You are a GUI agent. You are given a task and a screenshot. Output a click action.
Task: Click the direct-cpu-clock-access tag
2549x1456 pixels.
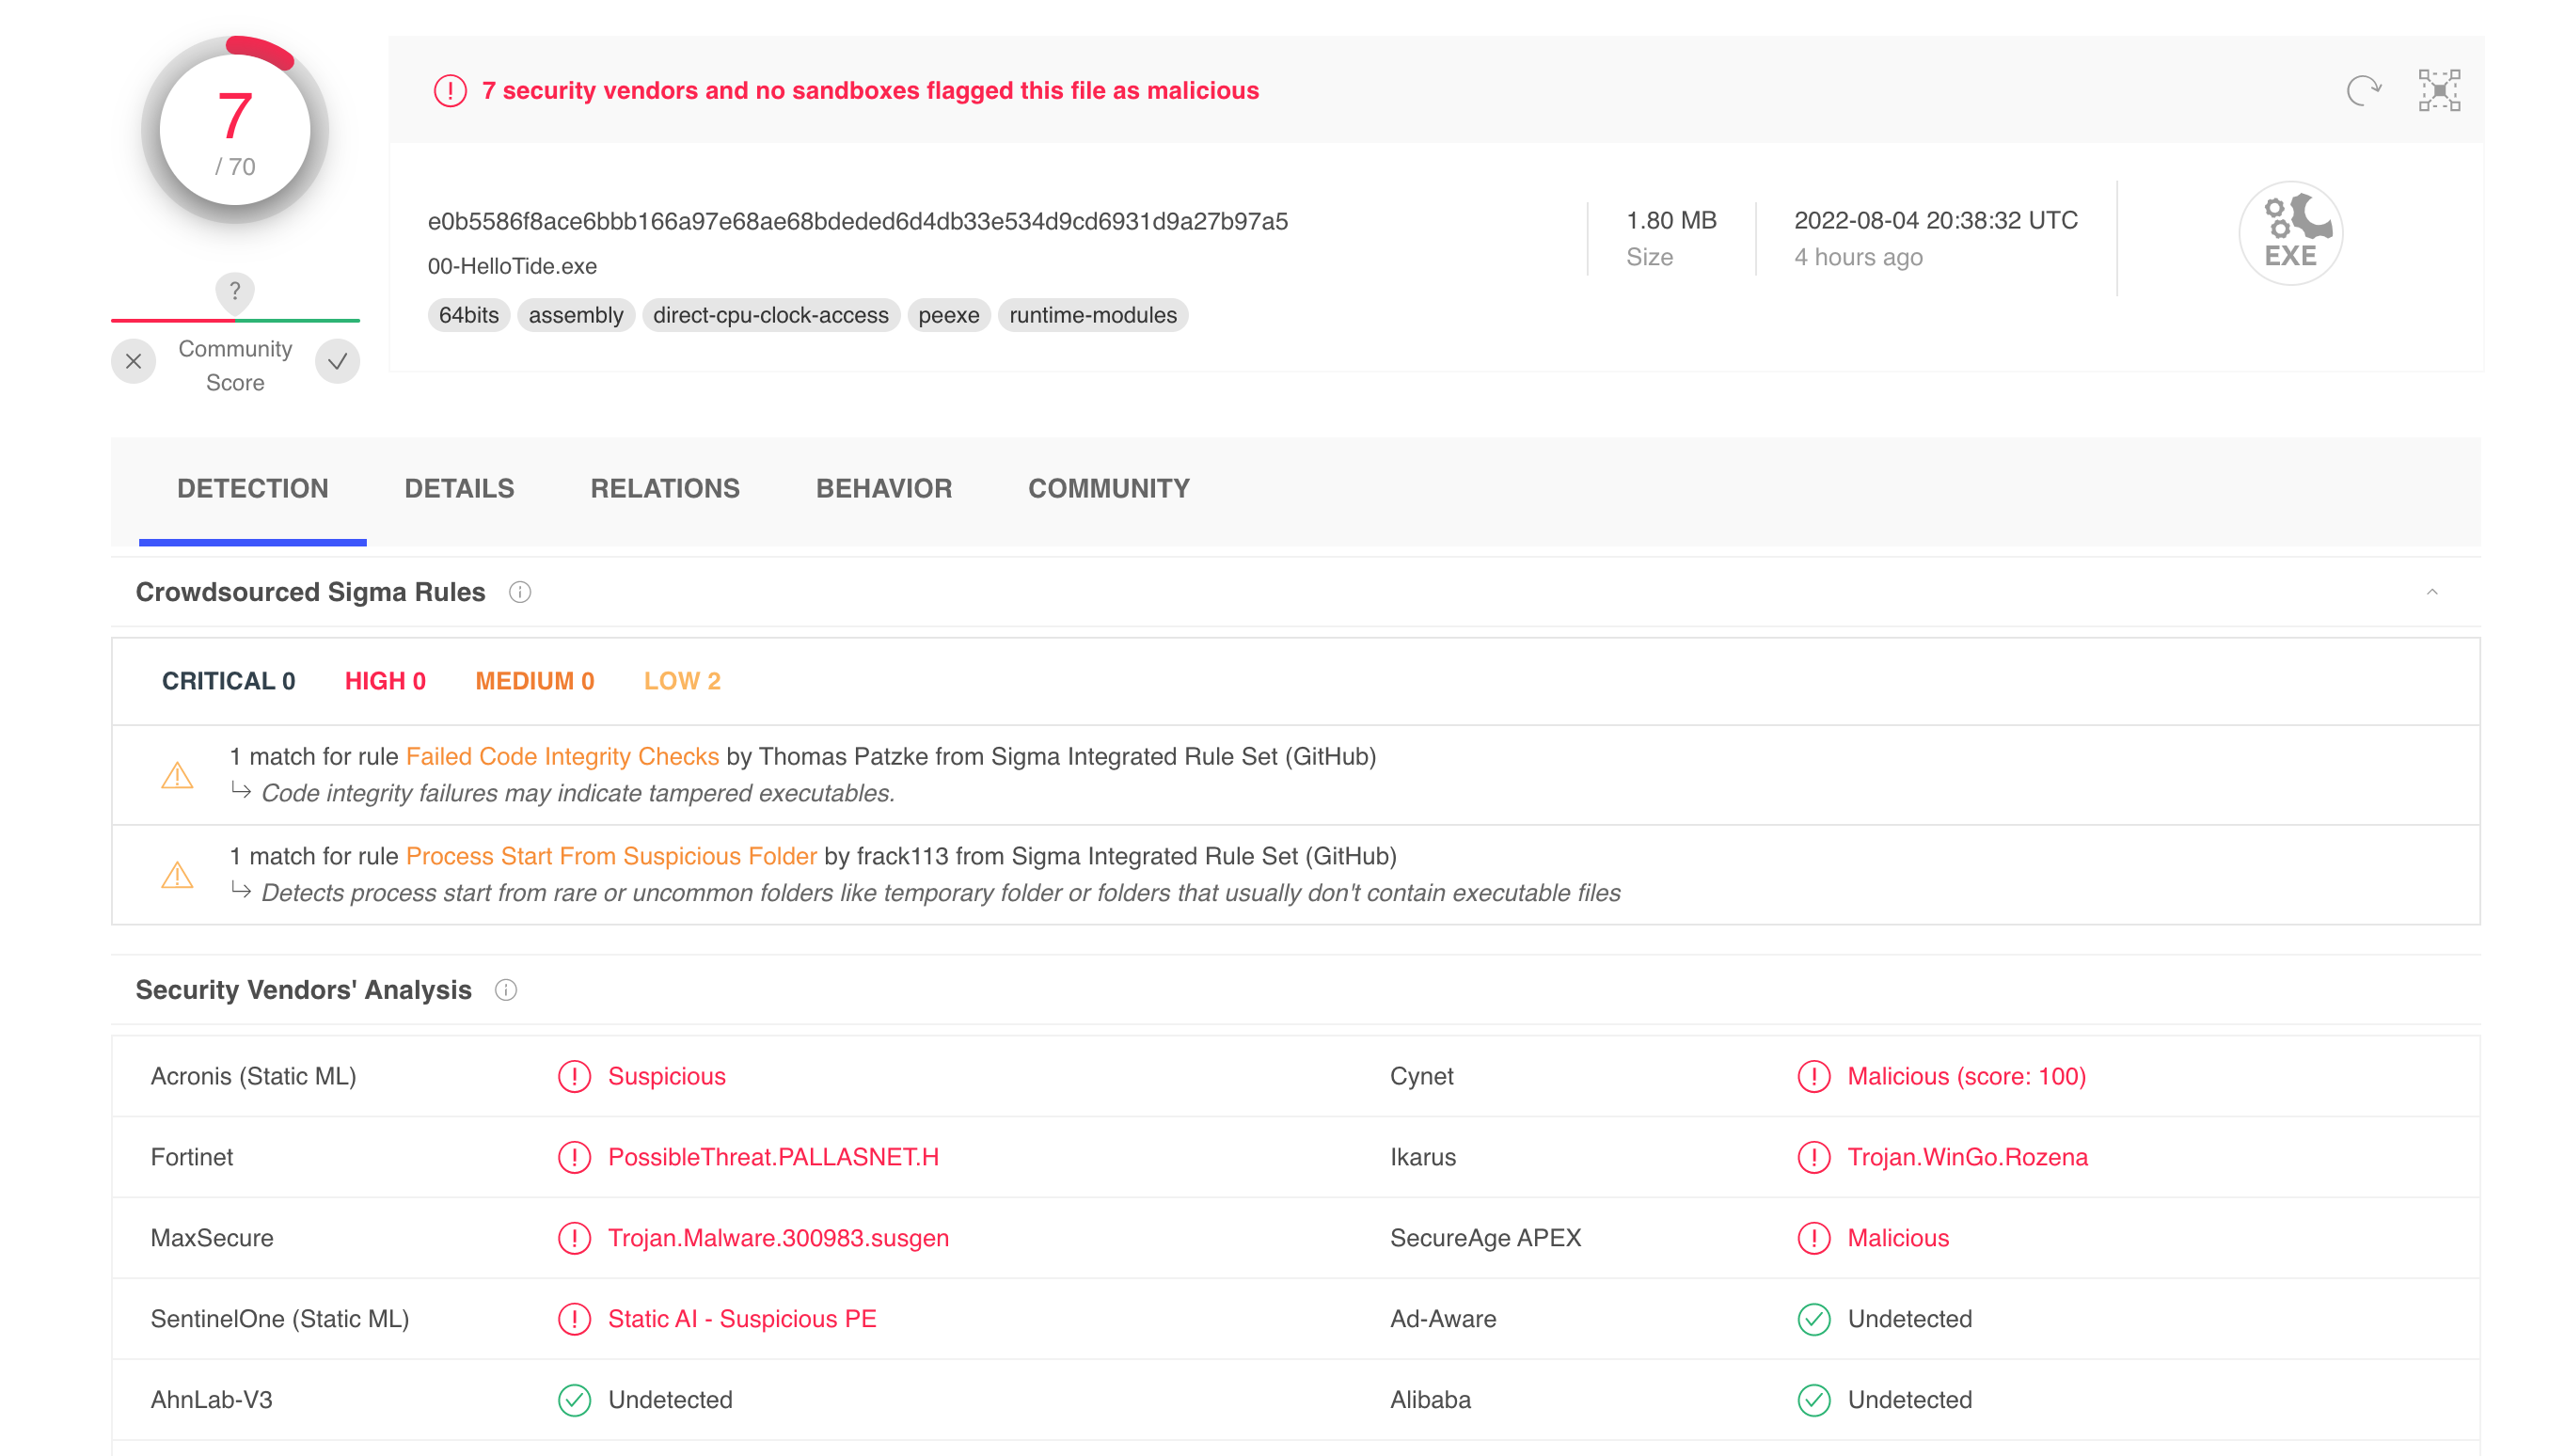tap(770, 315)
